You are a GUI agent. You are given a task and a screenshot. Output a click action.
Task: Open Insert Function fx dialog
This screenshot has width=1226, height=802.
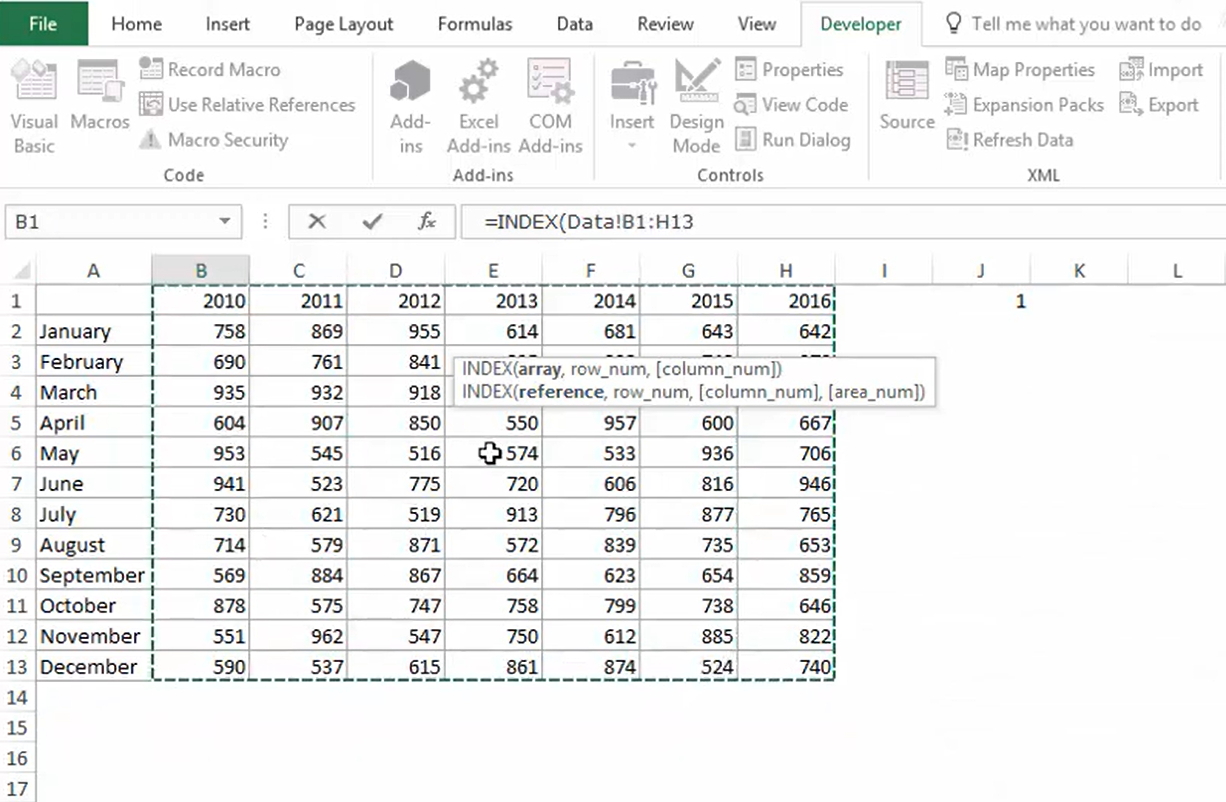pyautogui.click(x=427, y=222)
